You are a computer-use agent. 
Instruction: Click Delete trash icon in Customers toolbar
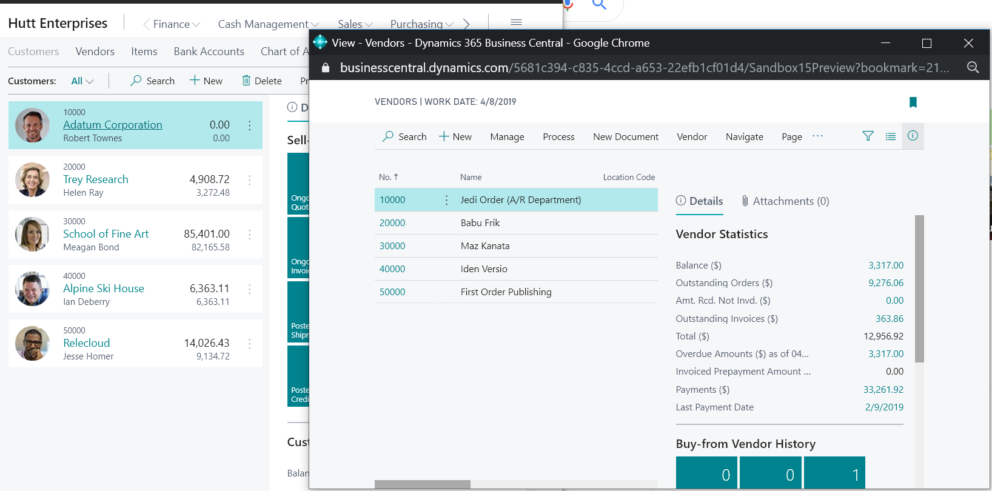246,80
